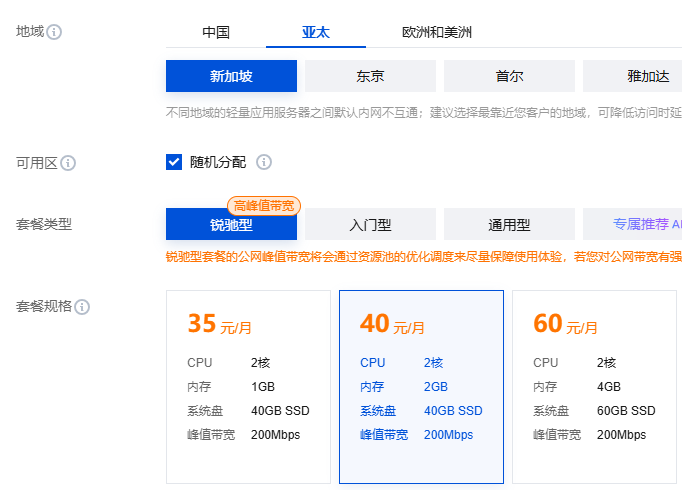The image size is (682, 490).
Task: Select the 亚太 region tab
Action: (316, 33)
